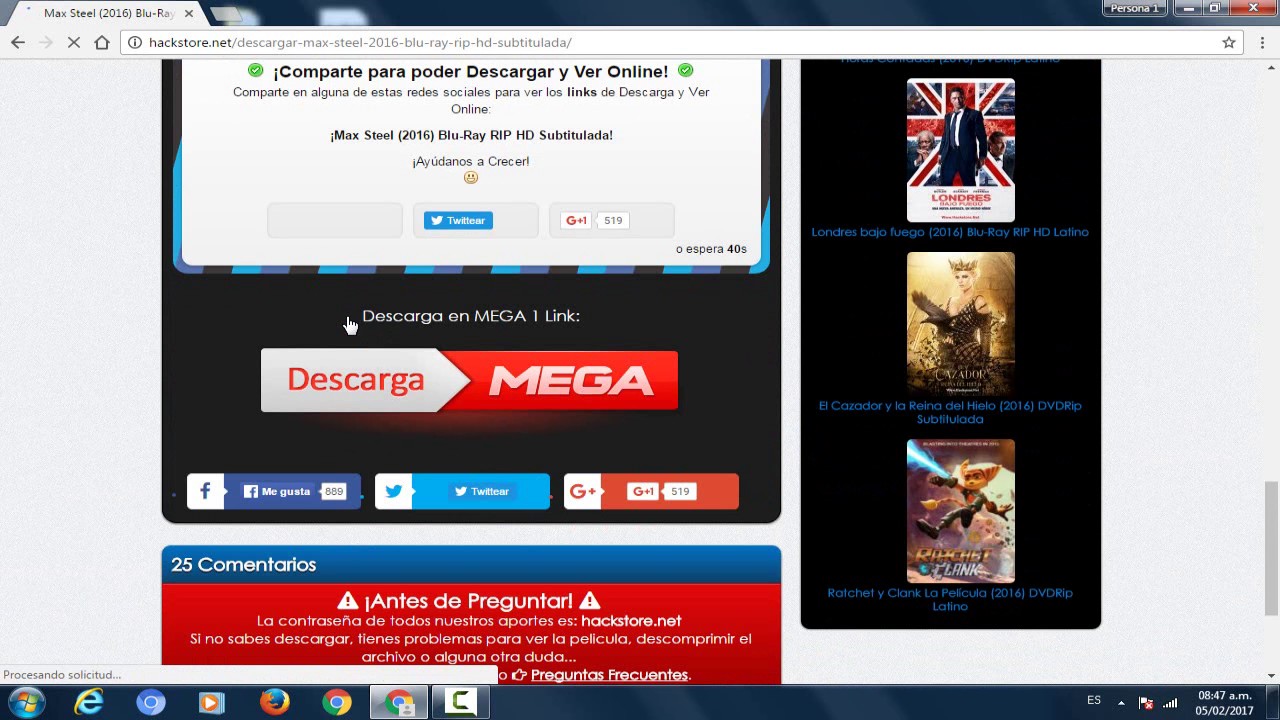Open pinned Google Chrome taskbar icon

pyautogui.click(x=337, y=703)
